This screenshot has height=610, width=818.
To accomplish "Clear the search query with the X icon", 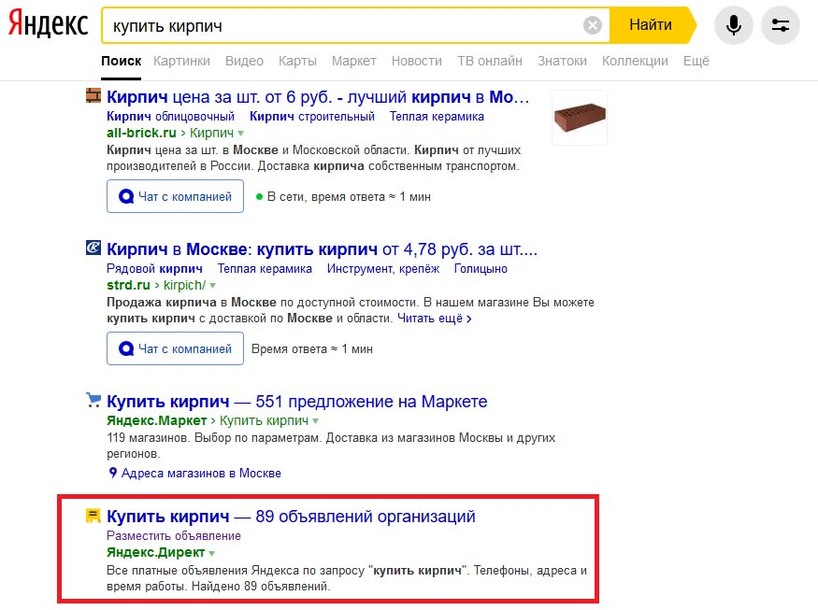I will [x=592, y=25].
